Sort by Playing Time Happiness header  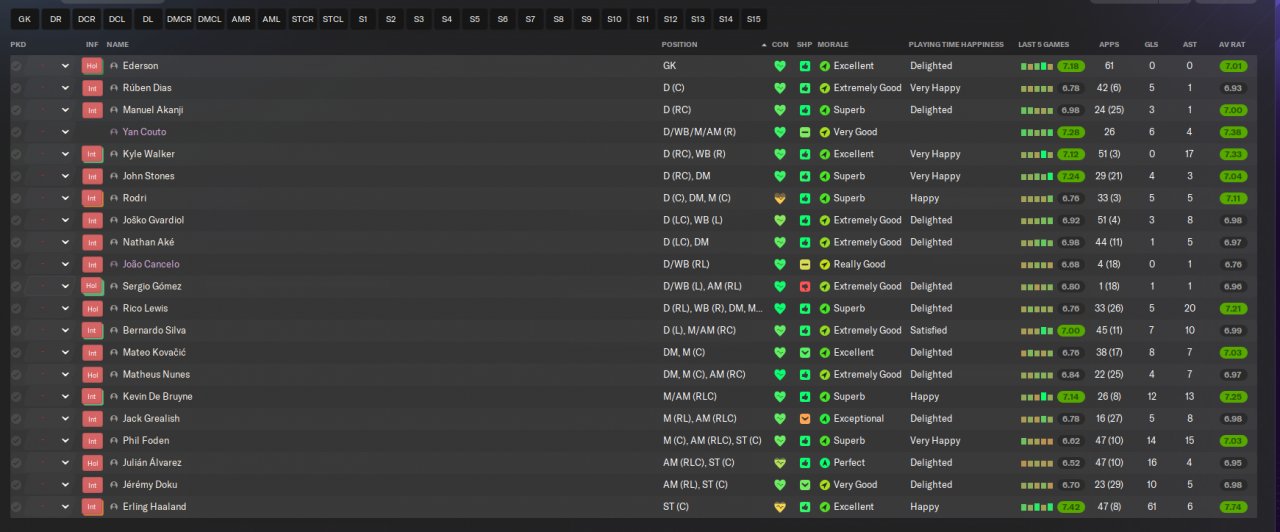coord(955,45)
